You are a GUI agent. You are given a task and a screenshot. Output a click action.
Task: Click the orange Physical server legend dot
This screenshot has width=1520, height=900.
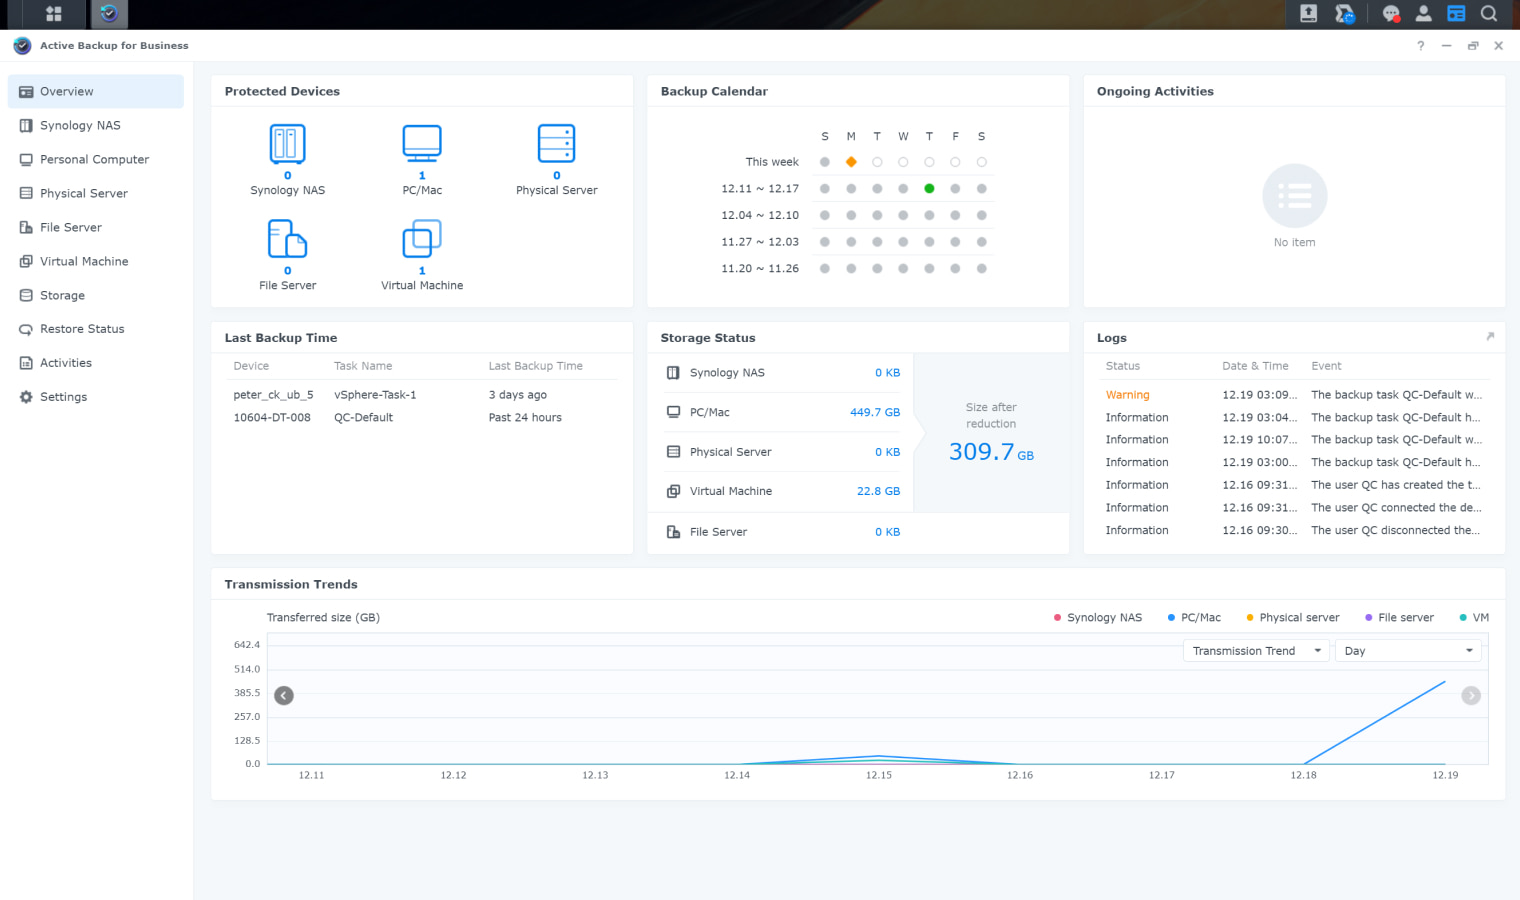1248,617
